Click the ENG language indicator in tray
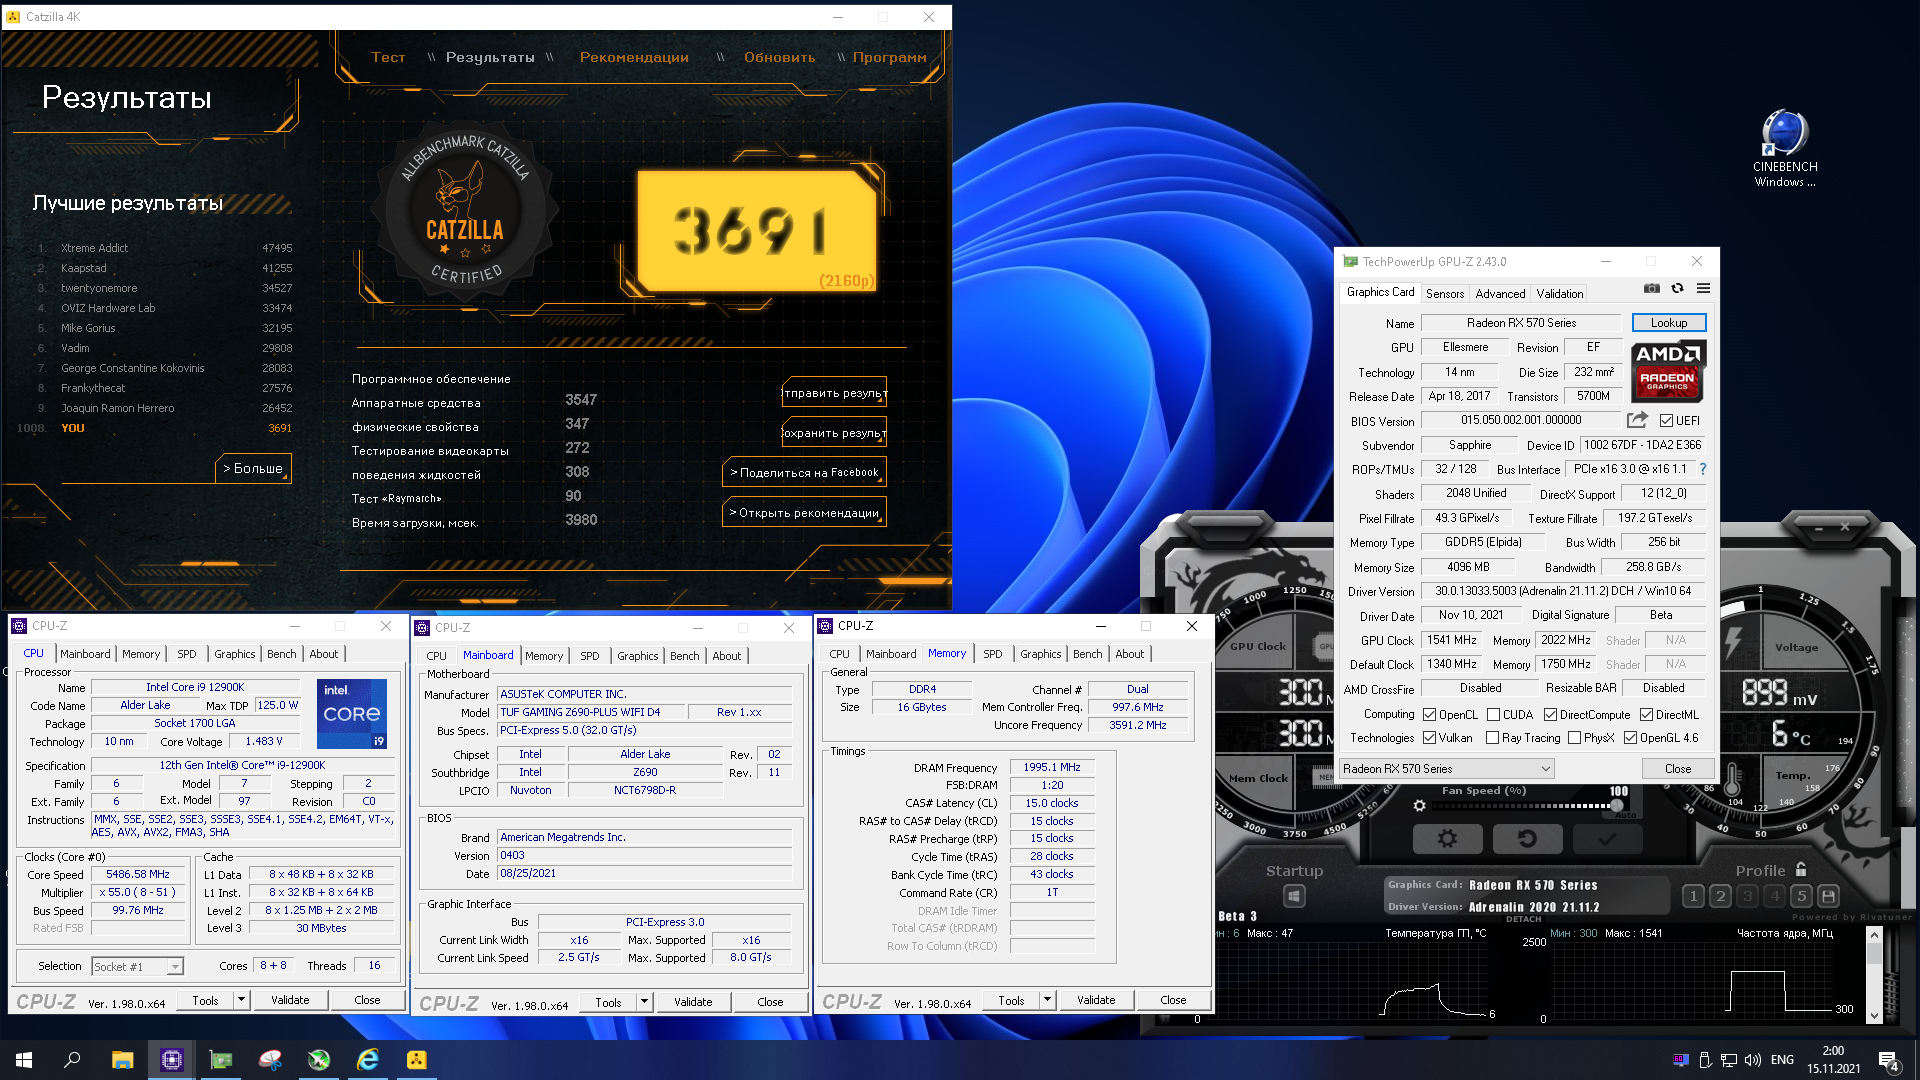1920x1080 pixels. (1782, 1060)
